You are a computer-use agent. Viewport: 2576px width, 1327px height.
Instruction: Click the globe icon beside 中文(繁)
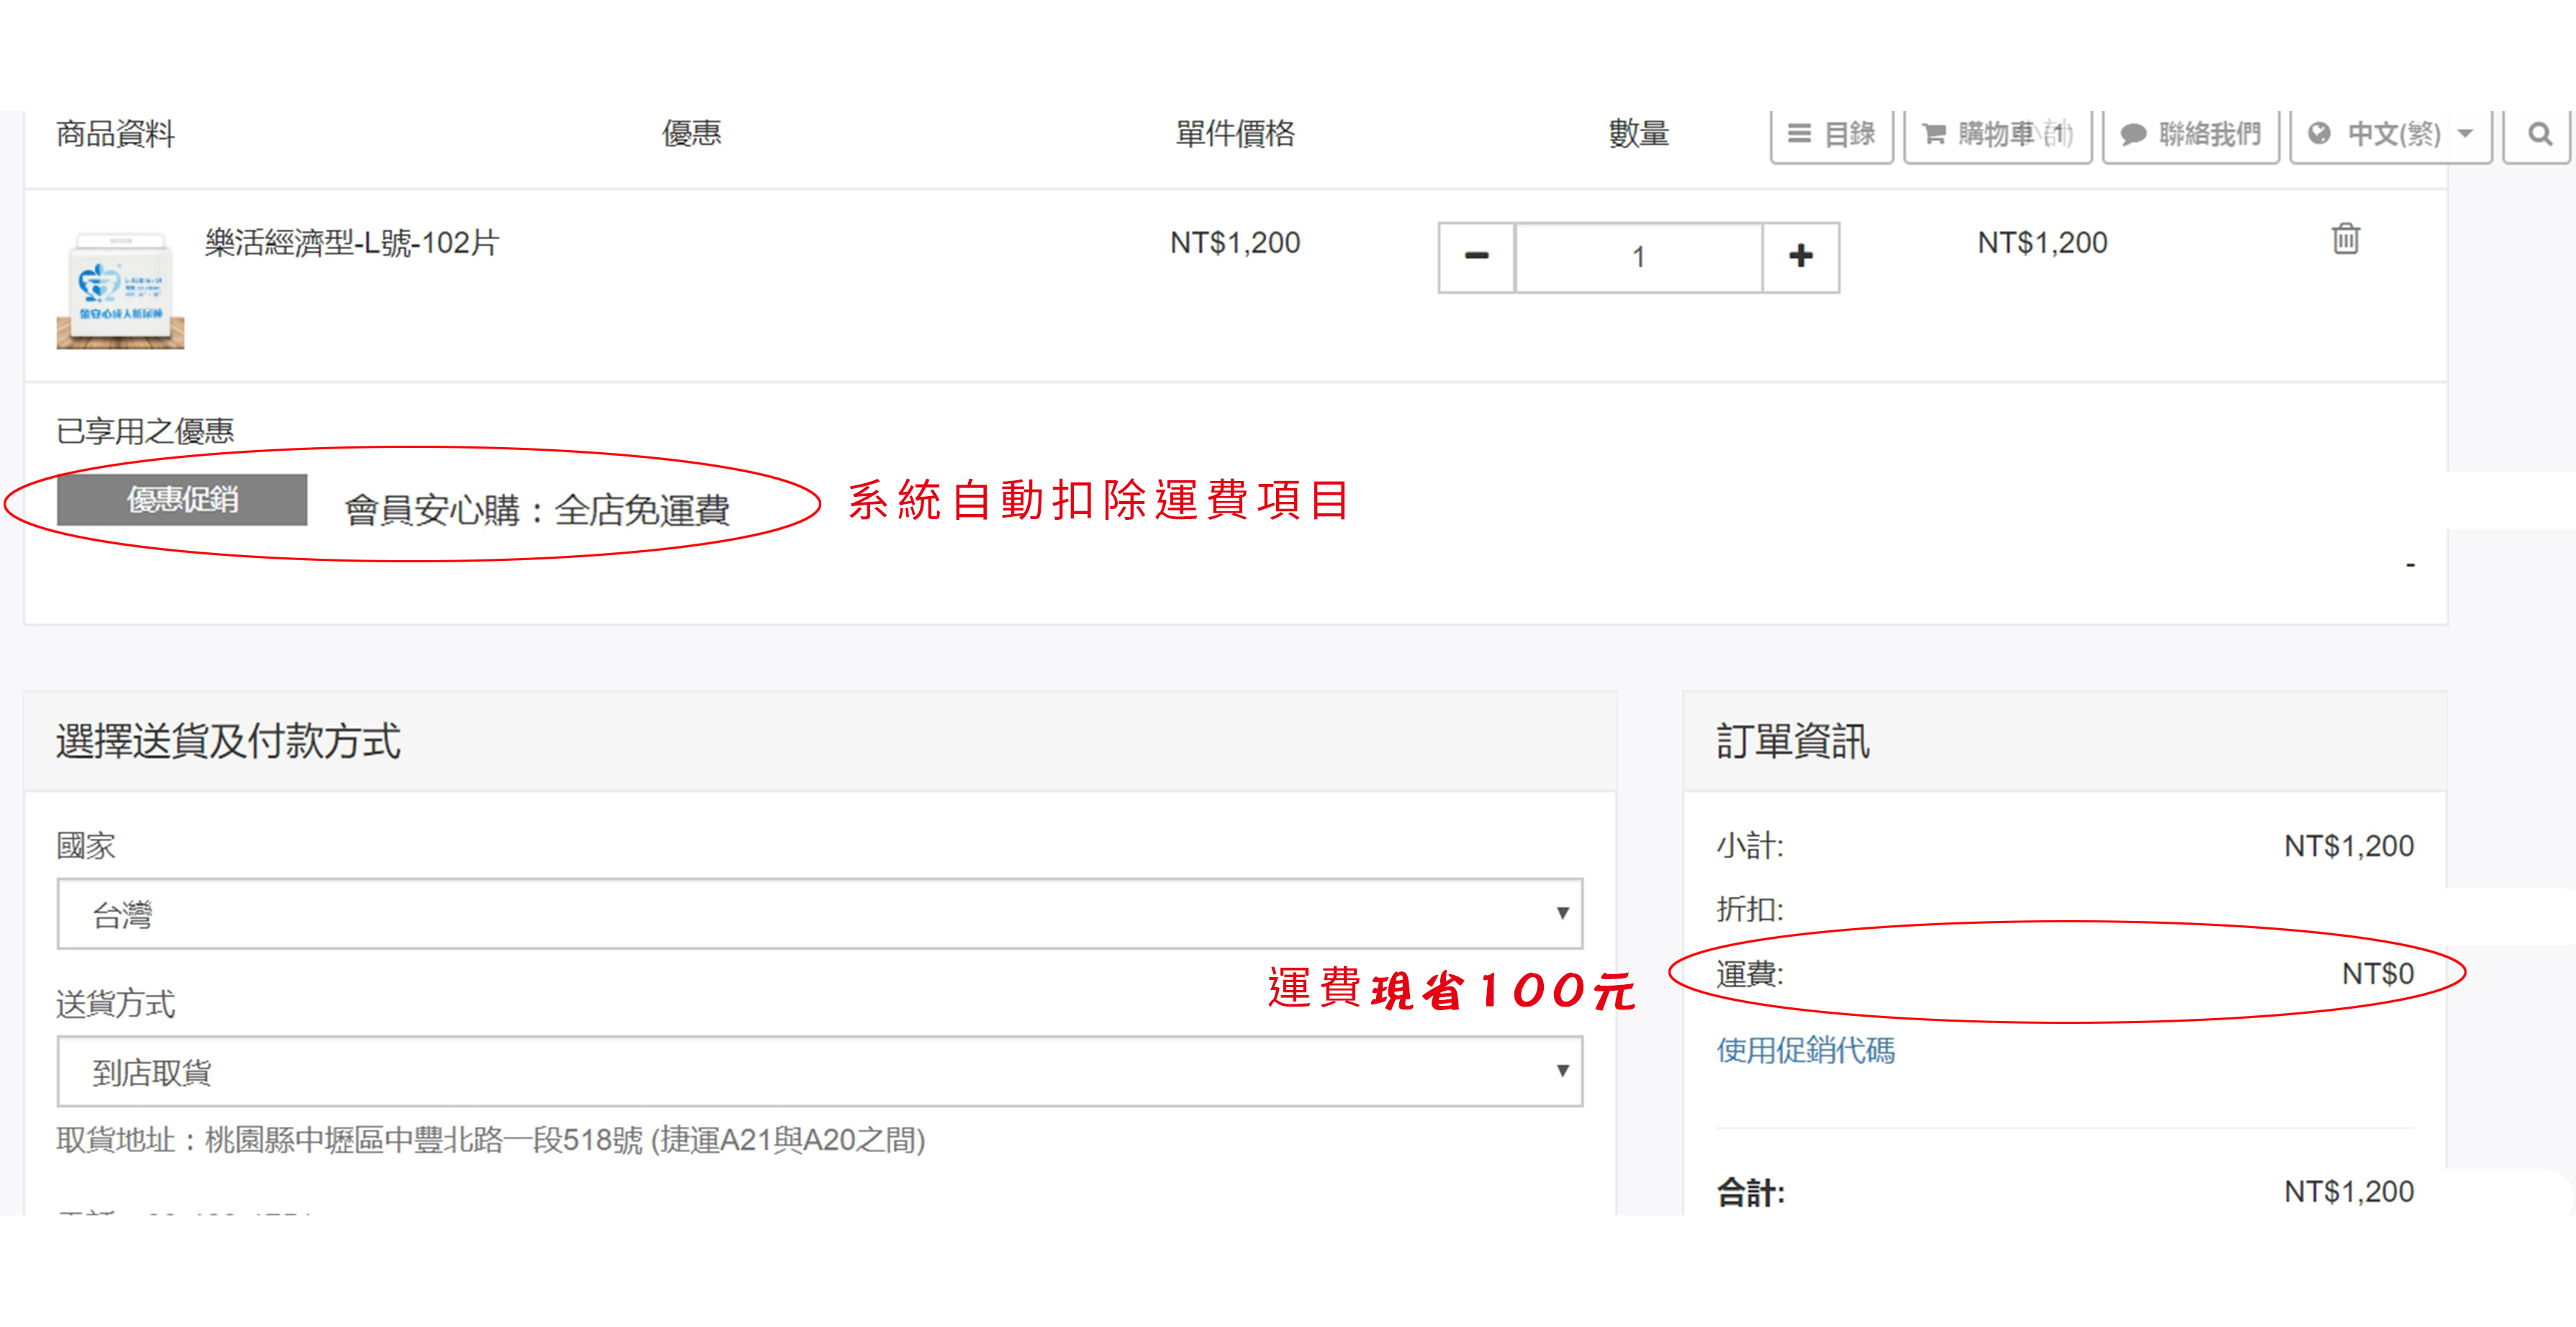coord(2319,134)
